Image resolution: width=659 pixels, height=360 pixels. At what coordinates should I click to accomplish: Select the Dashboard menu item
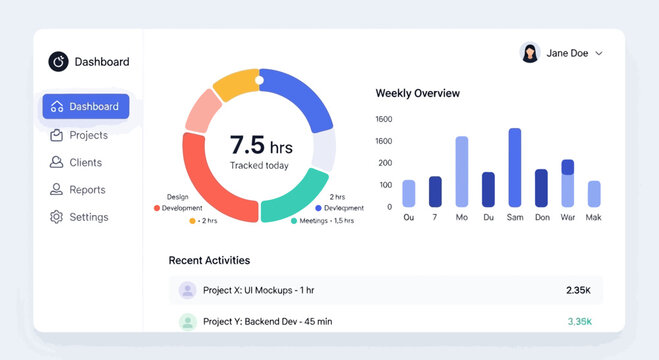tap(86, 106)
